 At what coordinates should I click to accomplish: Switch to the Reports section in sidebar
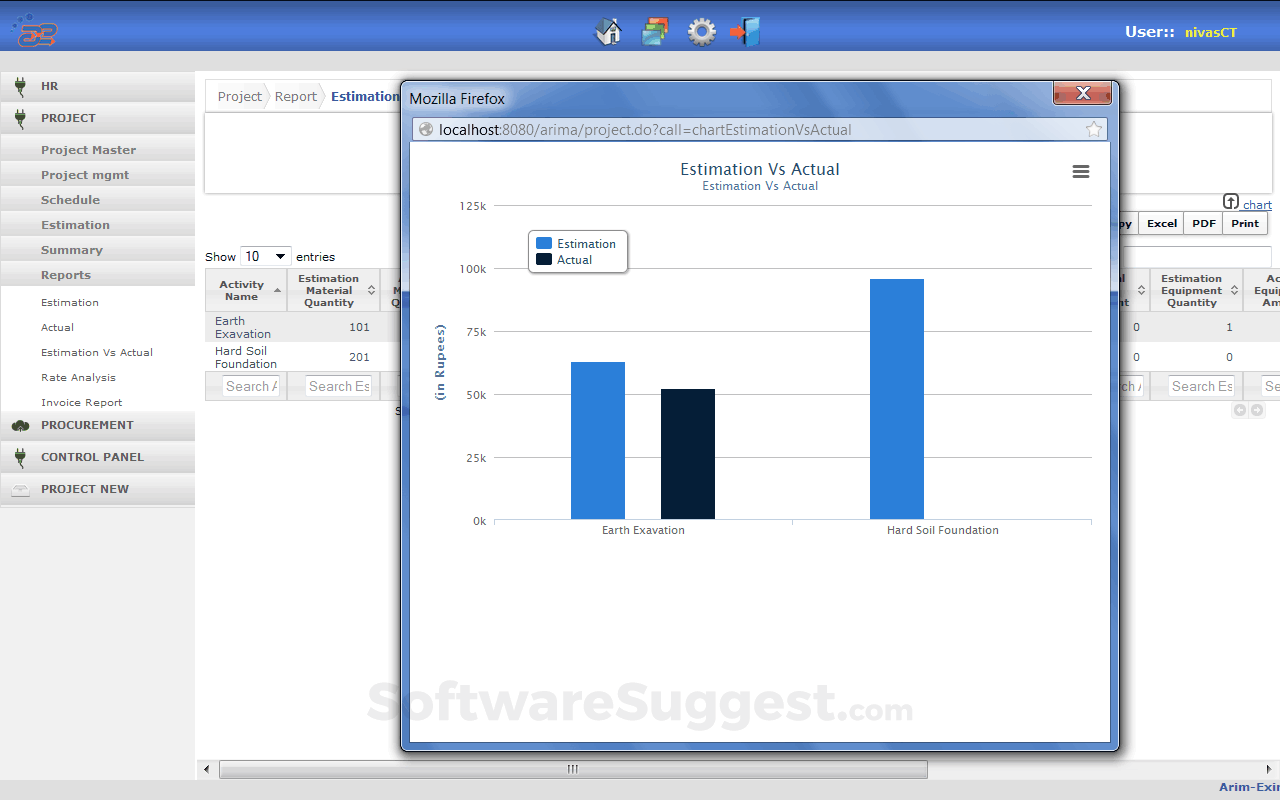(66, 274)
